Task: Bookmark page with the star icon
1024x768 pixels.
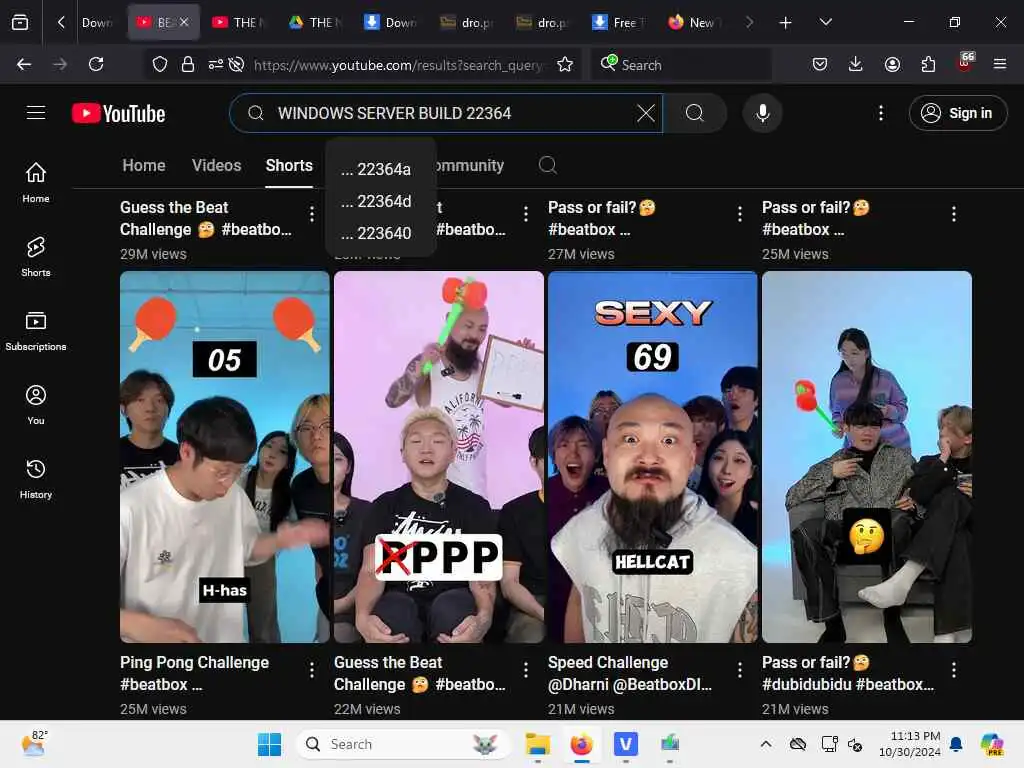Action: (565, 64)
